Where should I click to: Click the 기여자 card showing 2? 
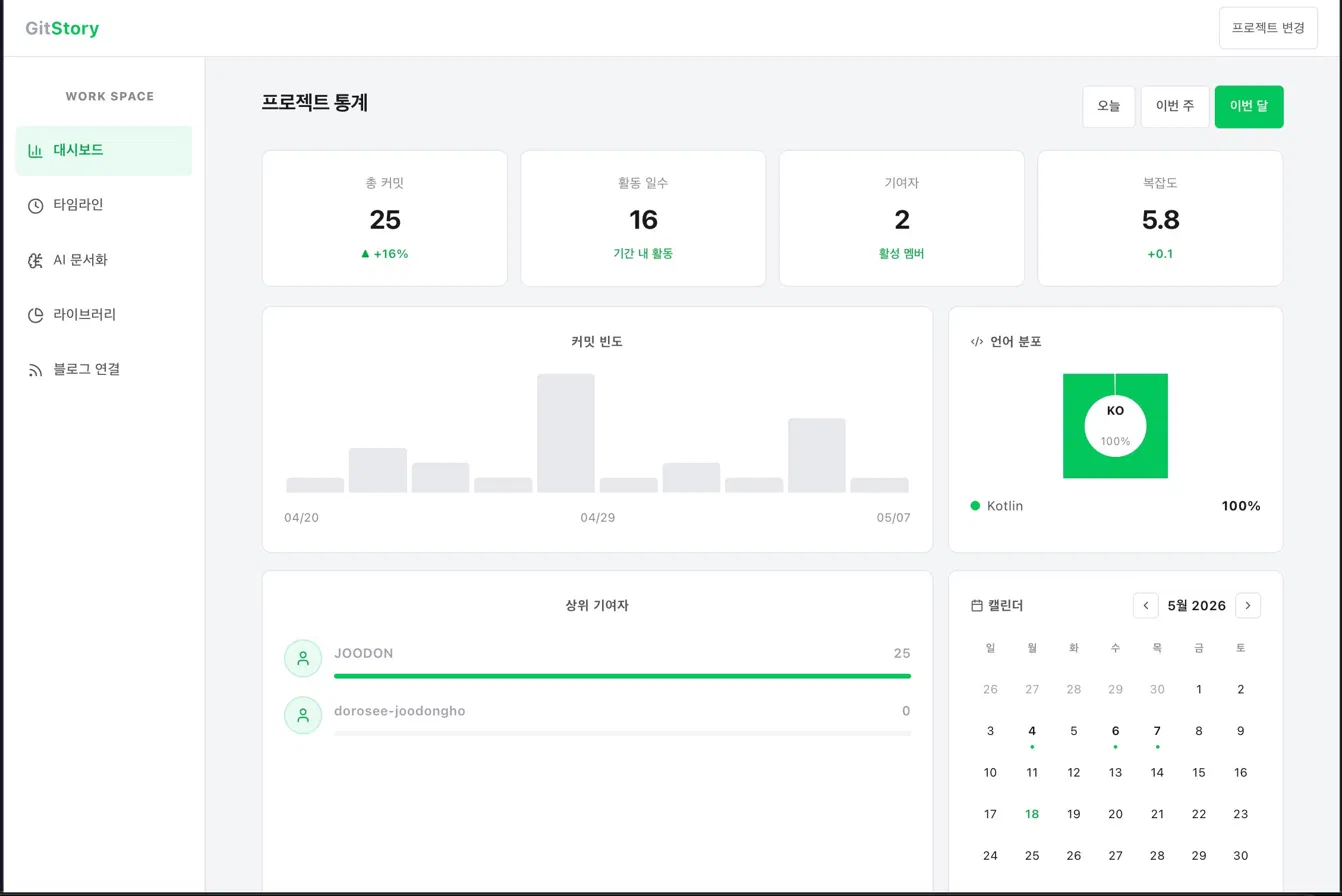(x=902, y=218)
